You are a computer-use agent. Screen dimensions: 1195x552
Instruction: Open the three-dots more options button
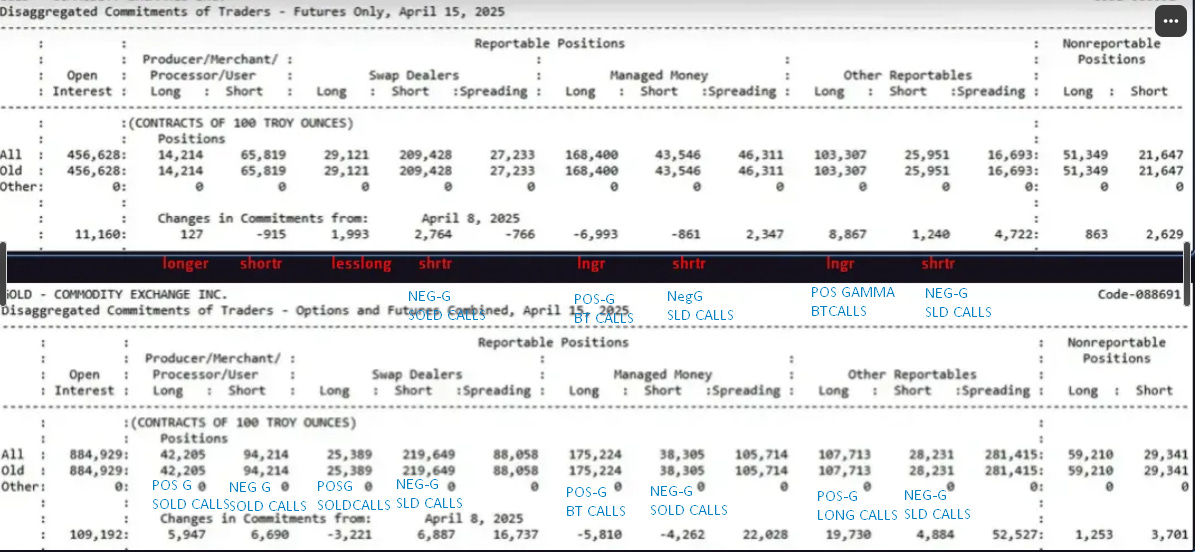click(1171, 22)
